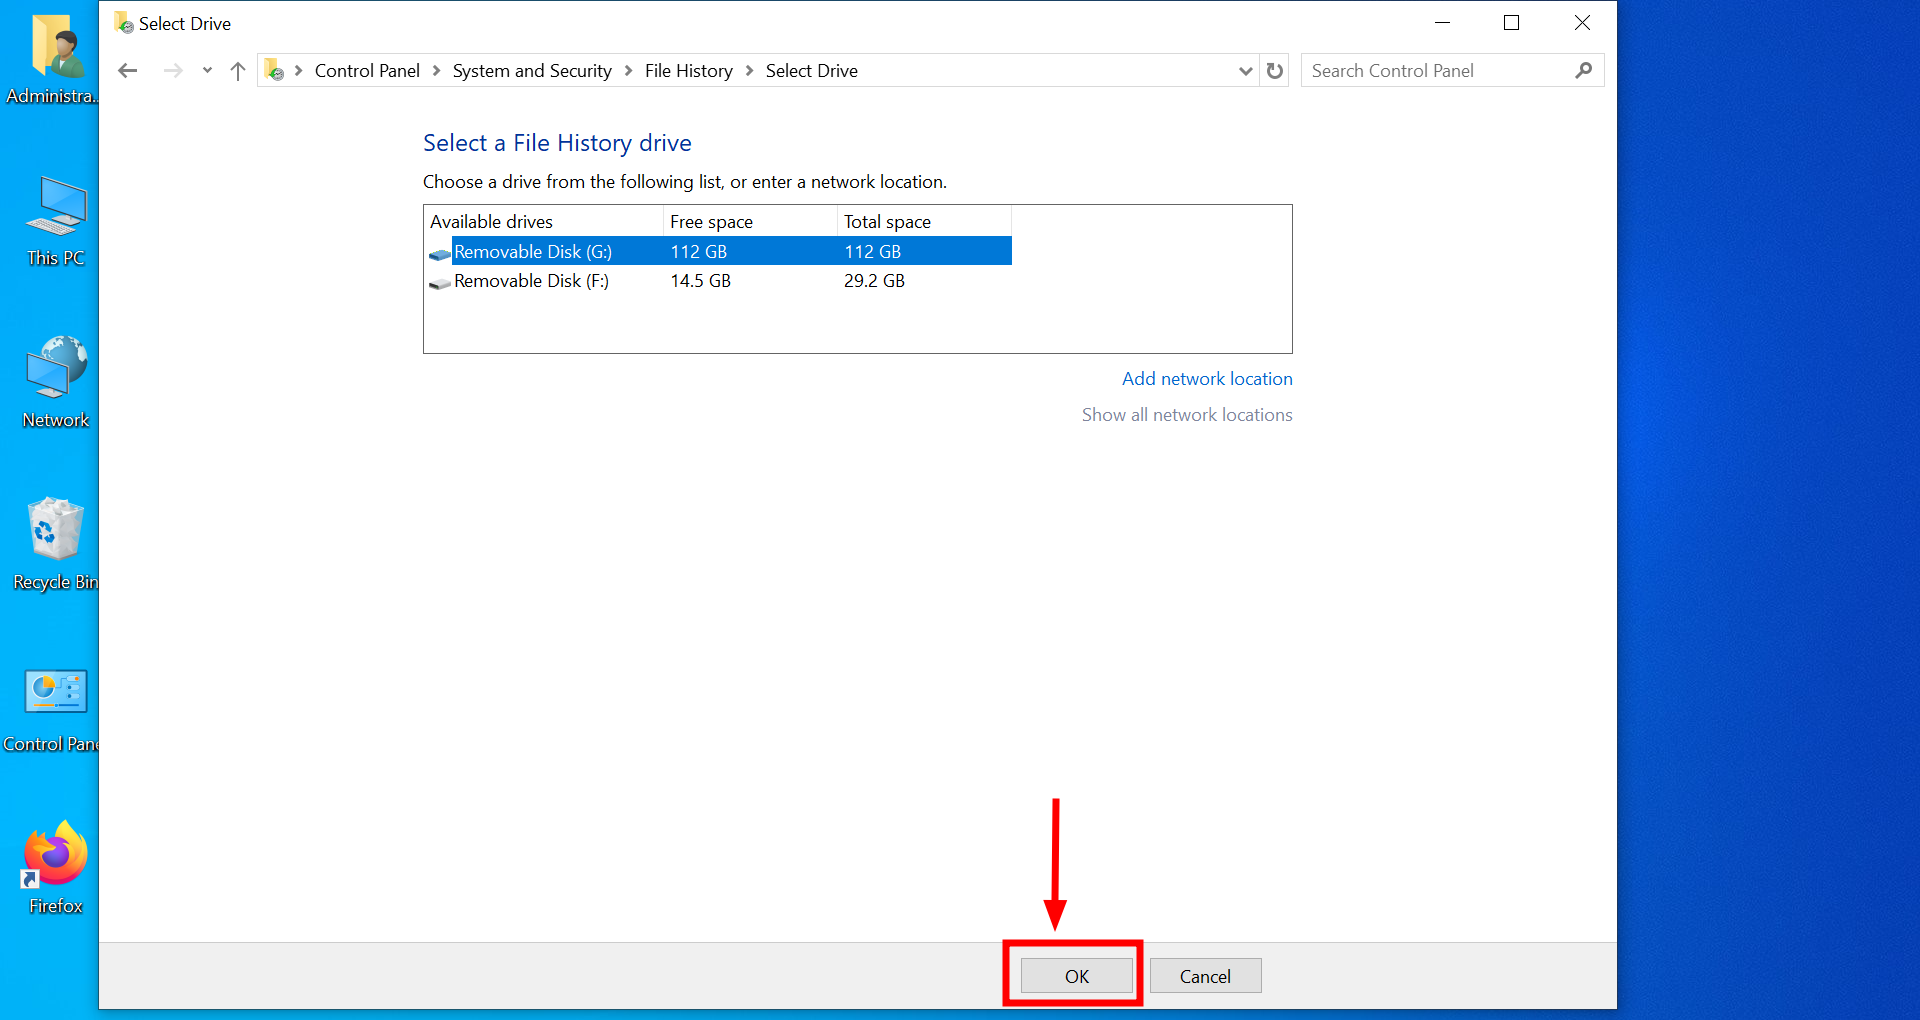Click the Available drives column header
The image size is (1920, 1020).
544,221
